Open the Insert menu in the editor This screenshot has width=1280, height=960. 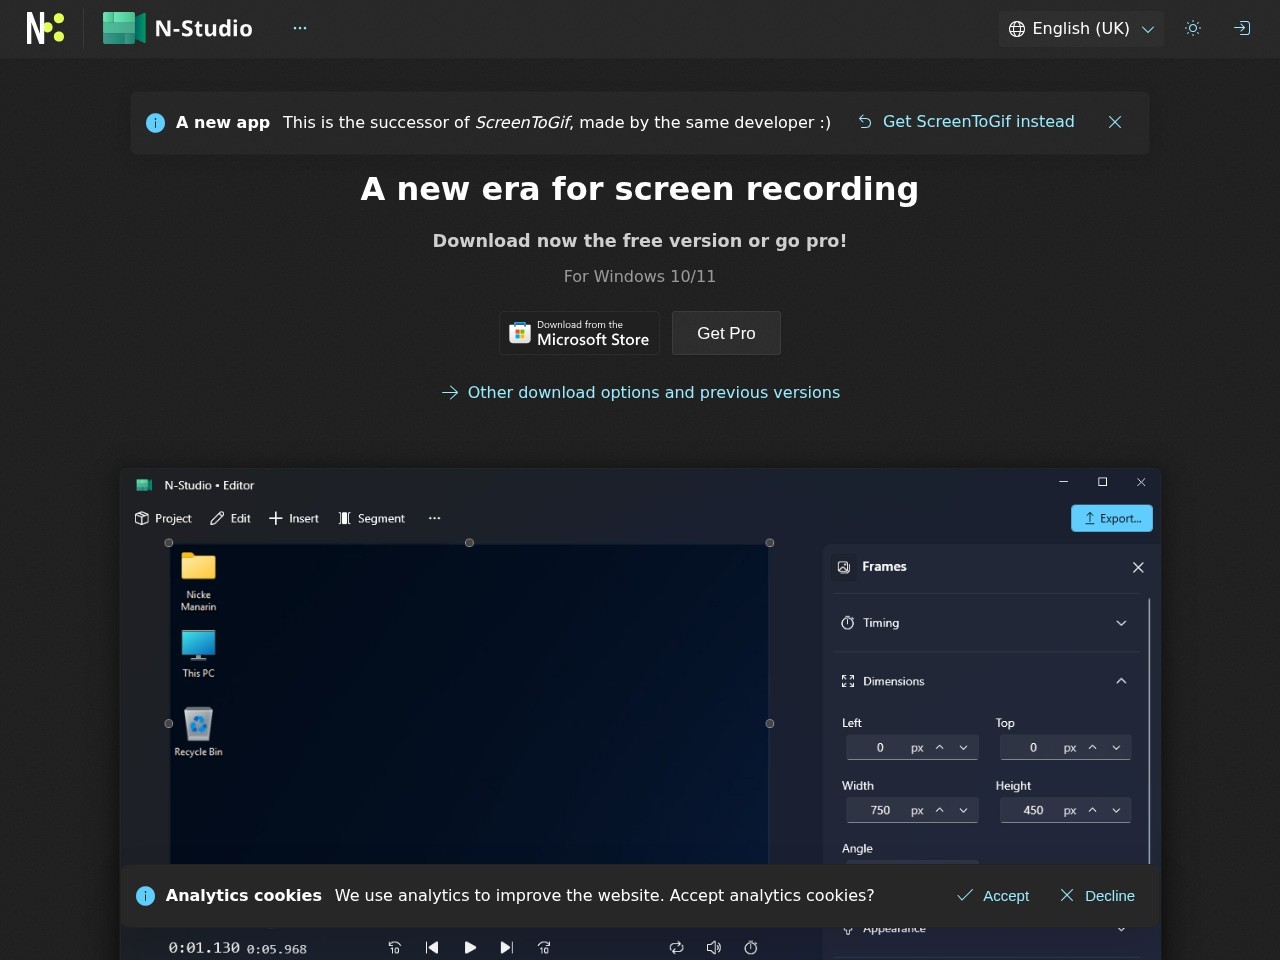(x=294, y=518)
